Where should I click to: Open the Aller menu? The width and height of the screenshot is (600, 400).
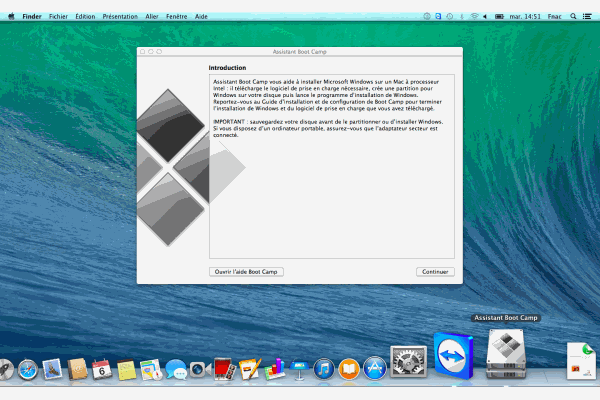coord(152,16)
